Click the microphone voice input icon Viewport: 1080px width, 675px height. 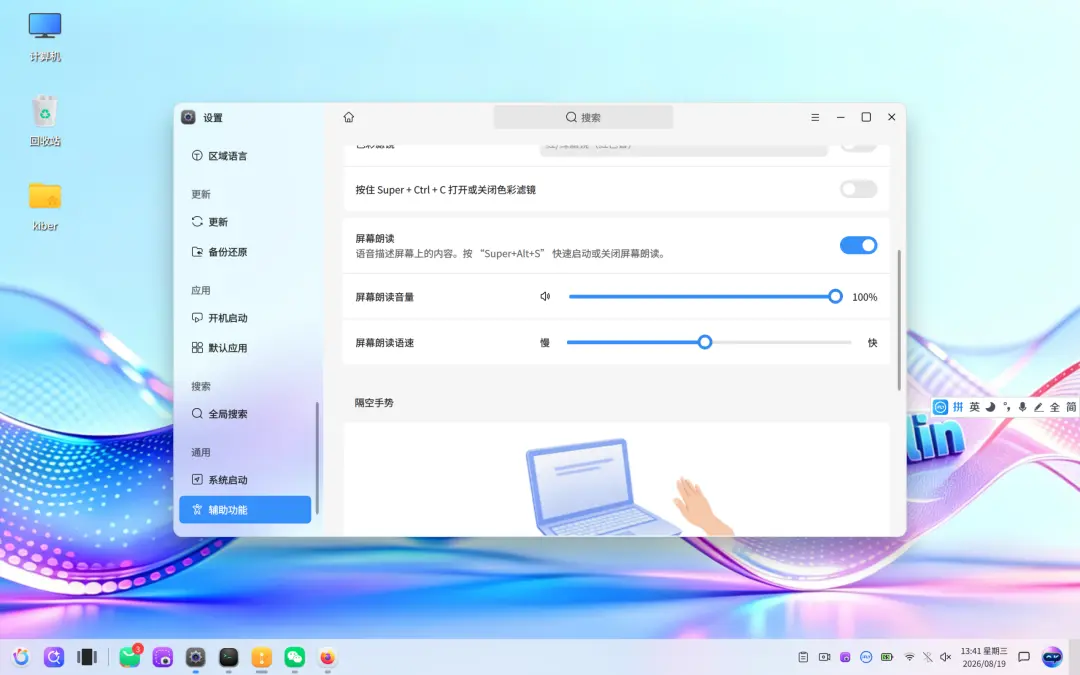[1022, 407]
